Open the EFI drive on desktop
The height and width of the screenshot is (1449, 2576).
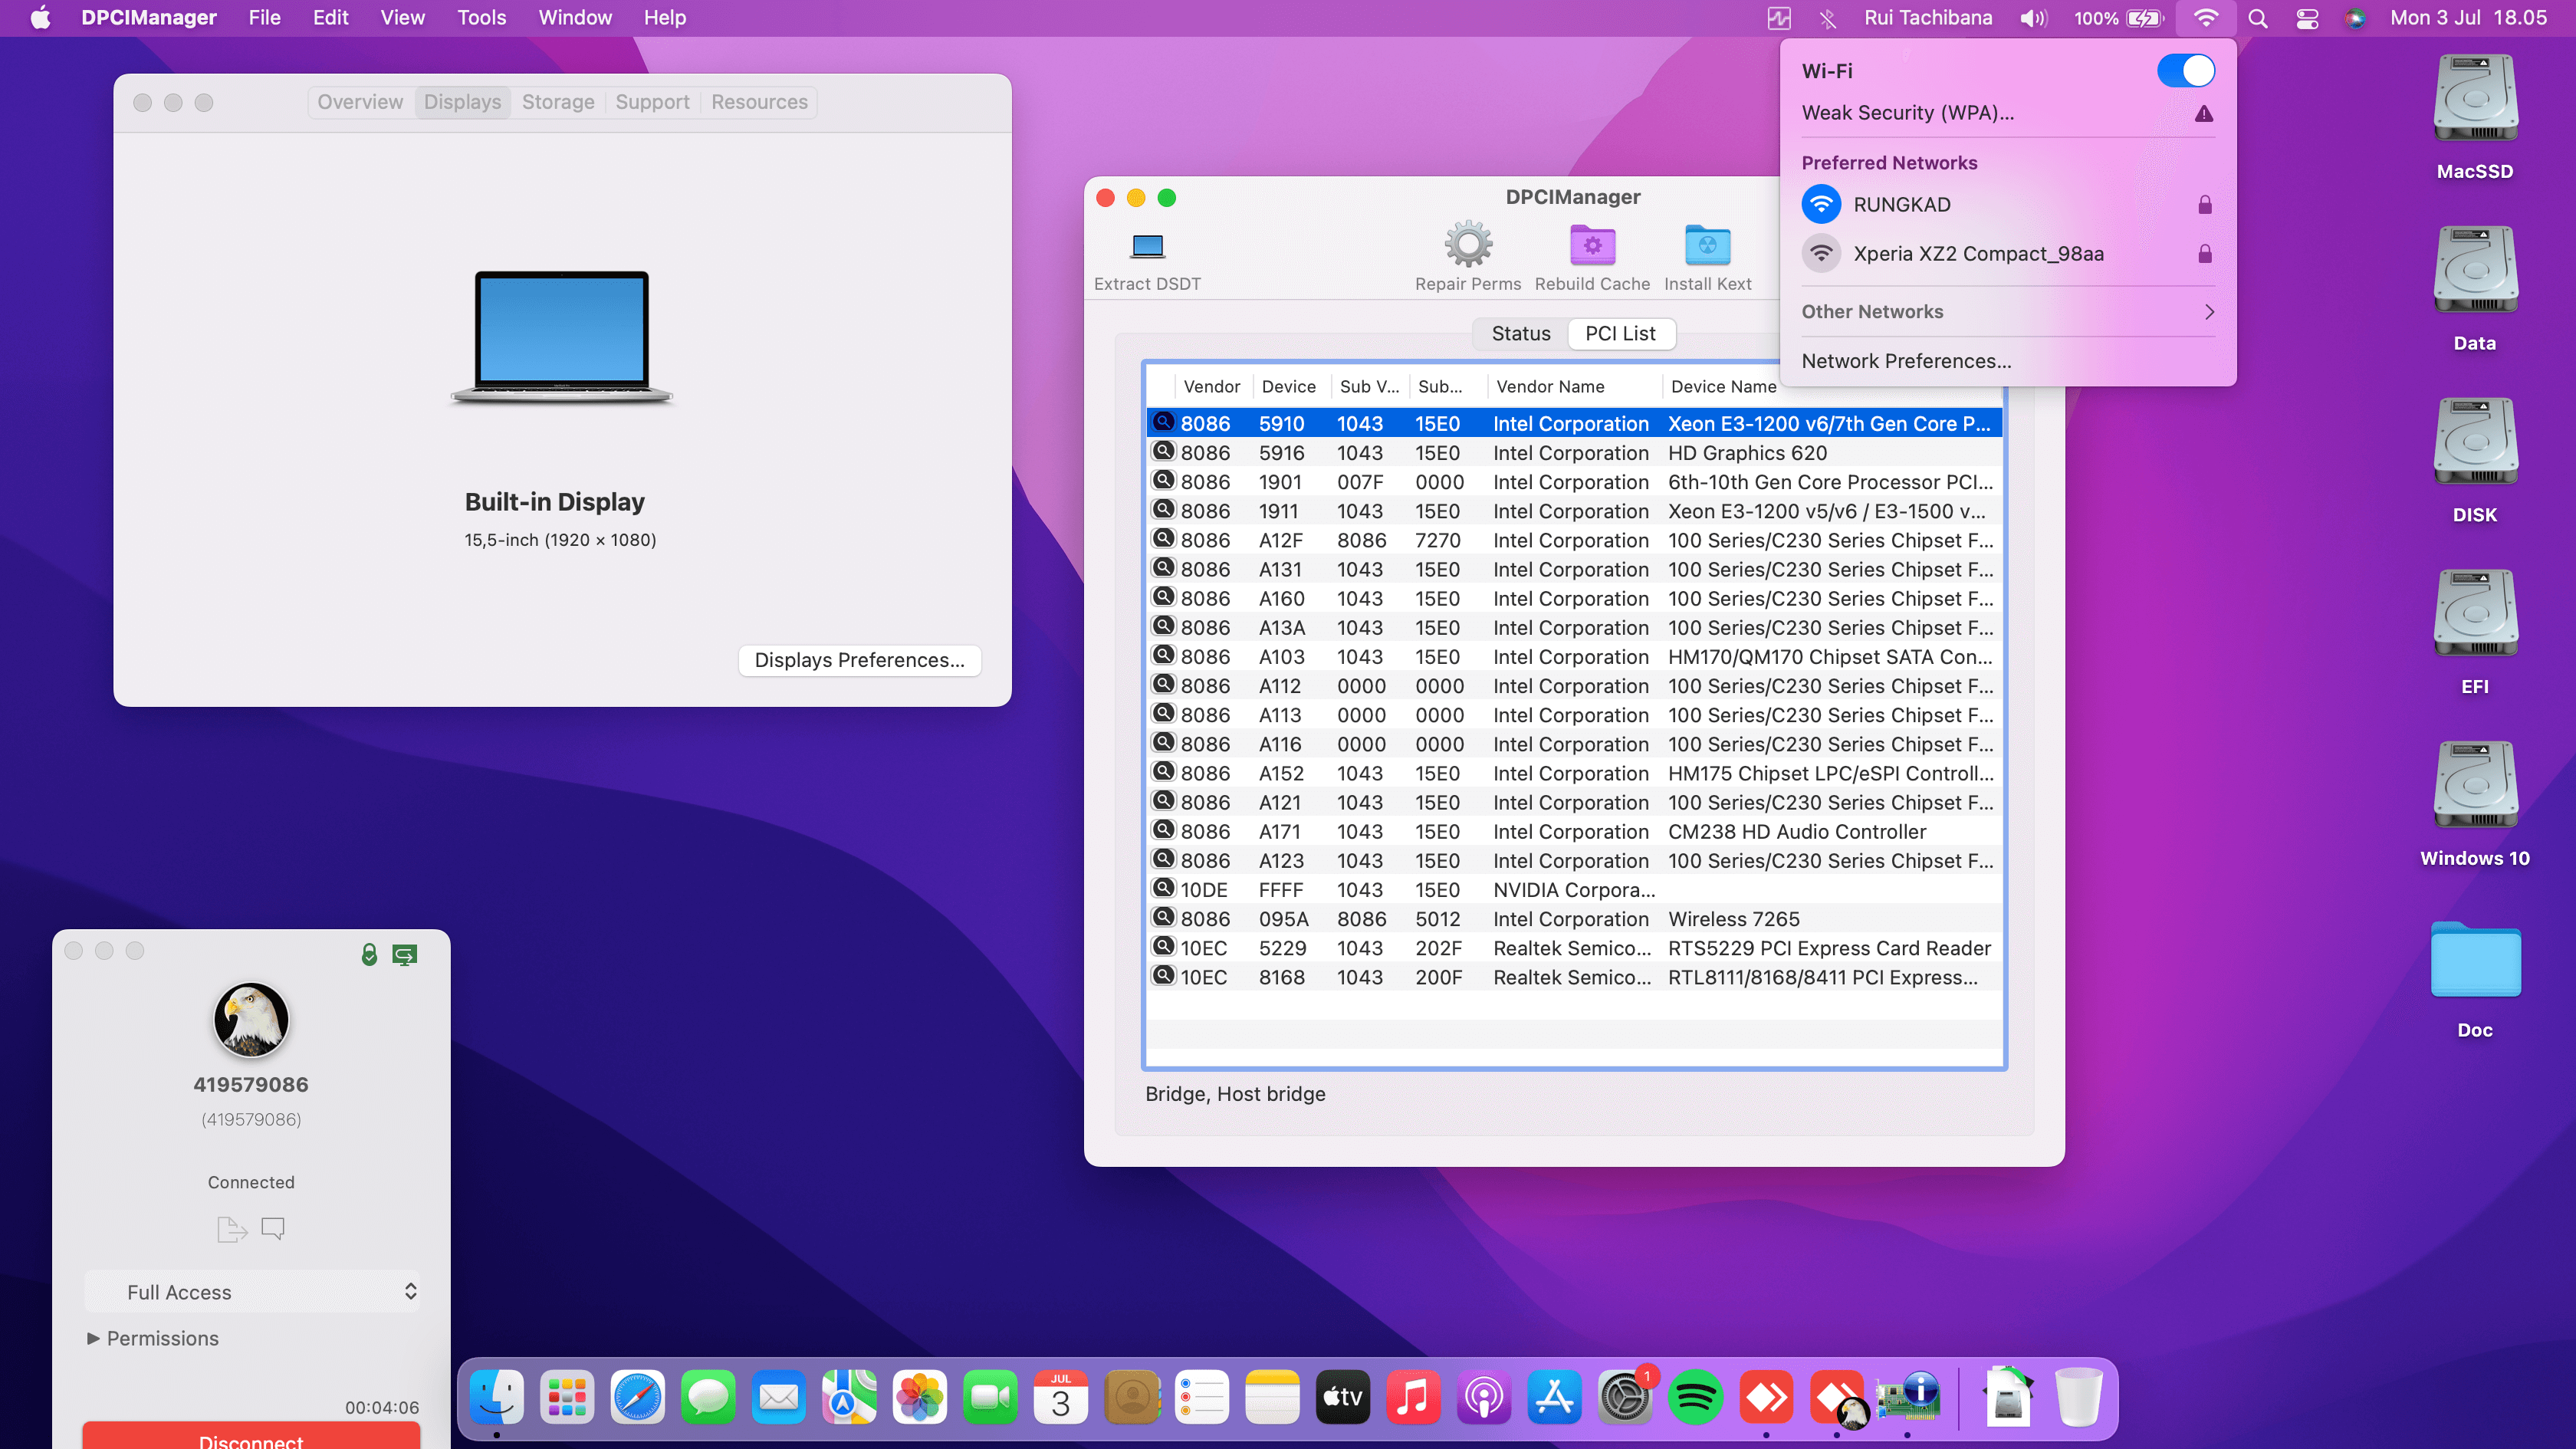click(2475, 614)
